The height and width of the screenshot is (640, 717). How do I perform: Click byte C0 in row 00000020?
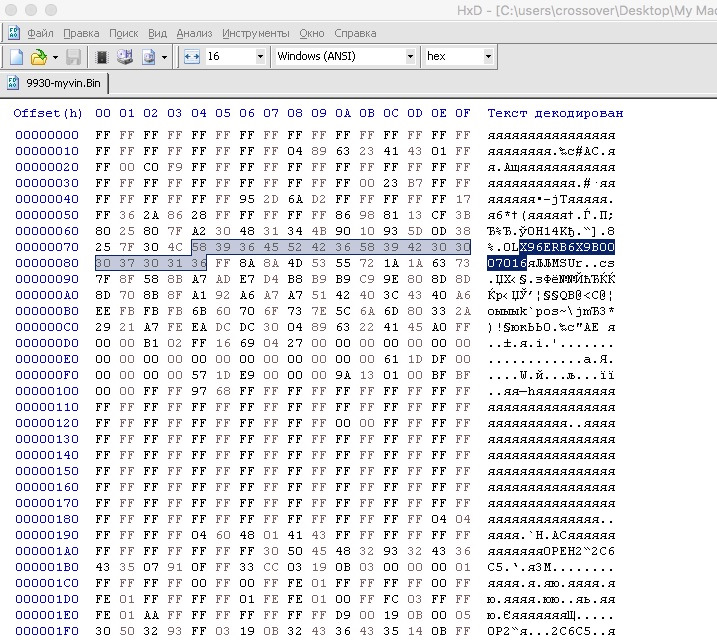pyautogui.click(x=151, y=167)
